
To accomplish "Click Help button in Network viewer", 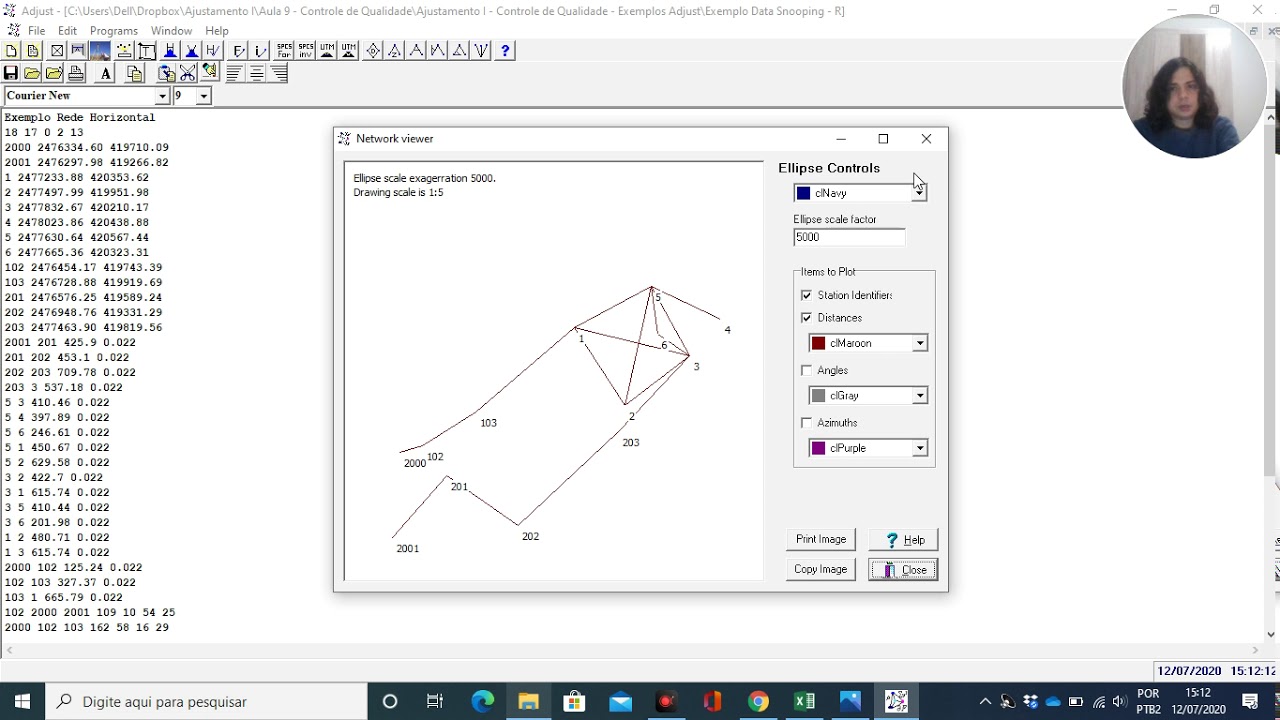I will pos(903,539).
